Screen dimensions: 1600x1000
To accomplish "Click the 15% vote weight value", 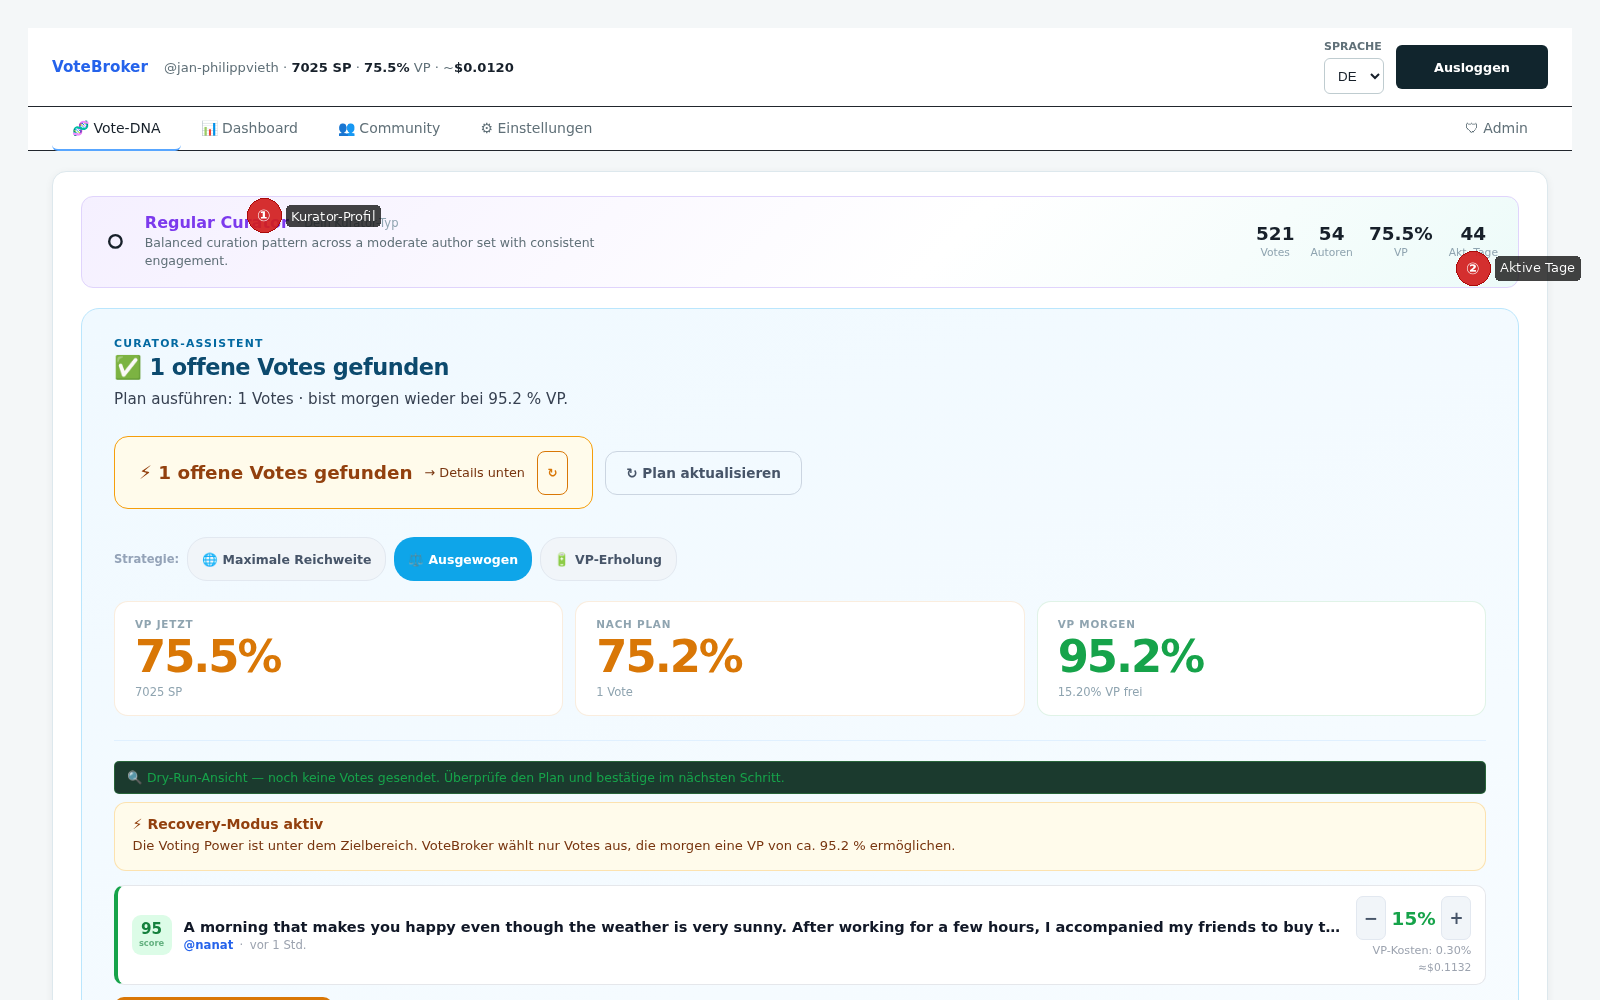I will click(x=1413, y=918).
